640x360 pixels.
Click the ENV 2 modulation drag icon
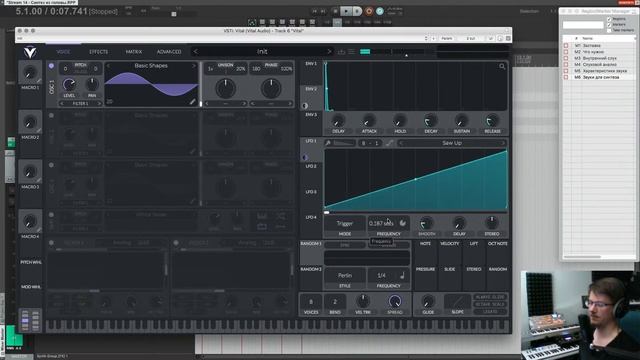coord(305,106)
